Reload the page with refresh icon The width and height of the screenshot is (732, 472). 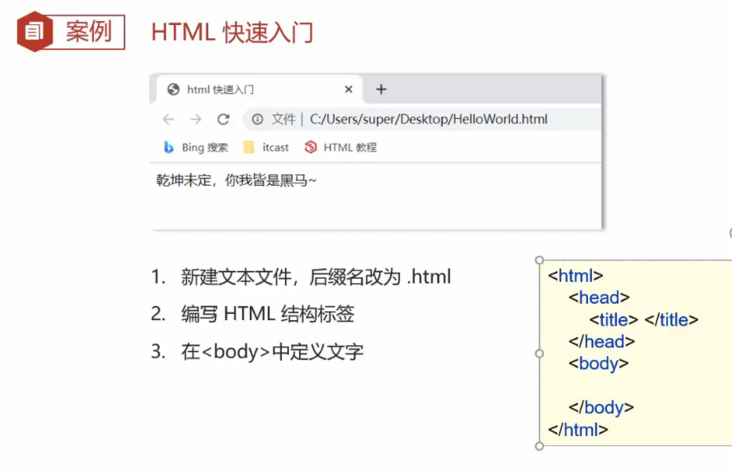(223, 120)
